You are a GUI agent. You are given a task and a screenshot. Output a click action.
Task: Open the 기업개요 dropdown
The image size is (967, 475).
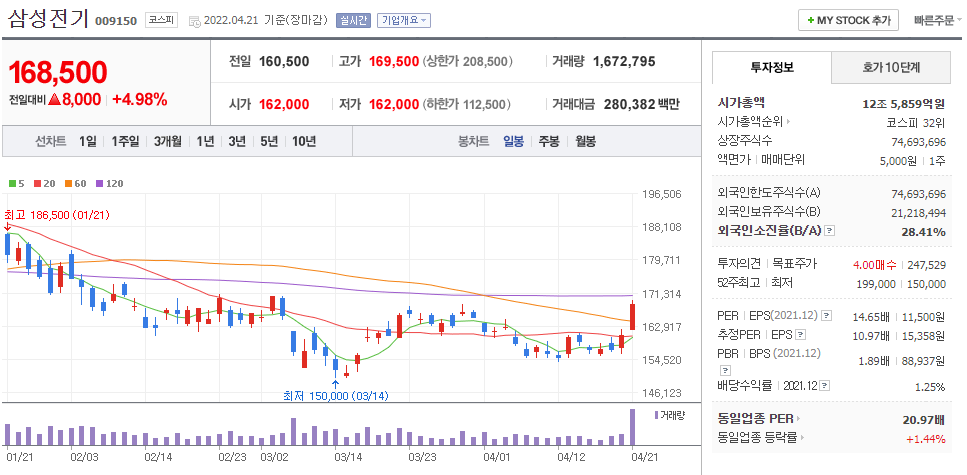tap(404, 20)
